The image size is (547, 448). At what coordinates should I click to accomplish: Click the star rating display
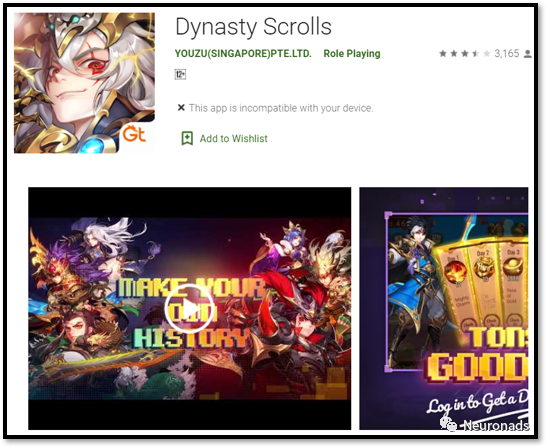(465, 54)
